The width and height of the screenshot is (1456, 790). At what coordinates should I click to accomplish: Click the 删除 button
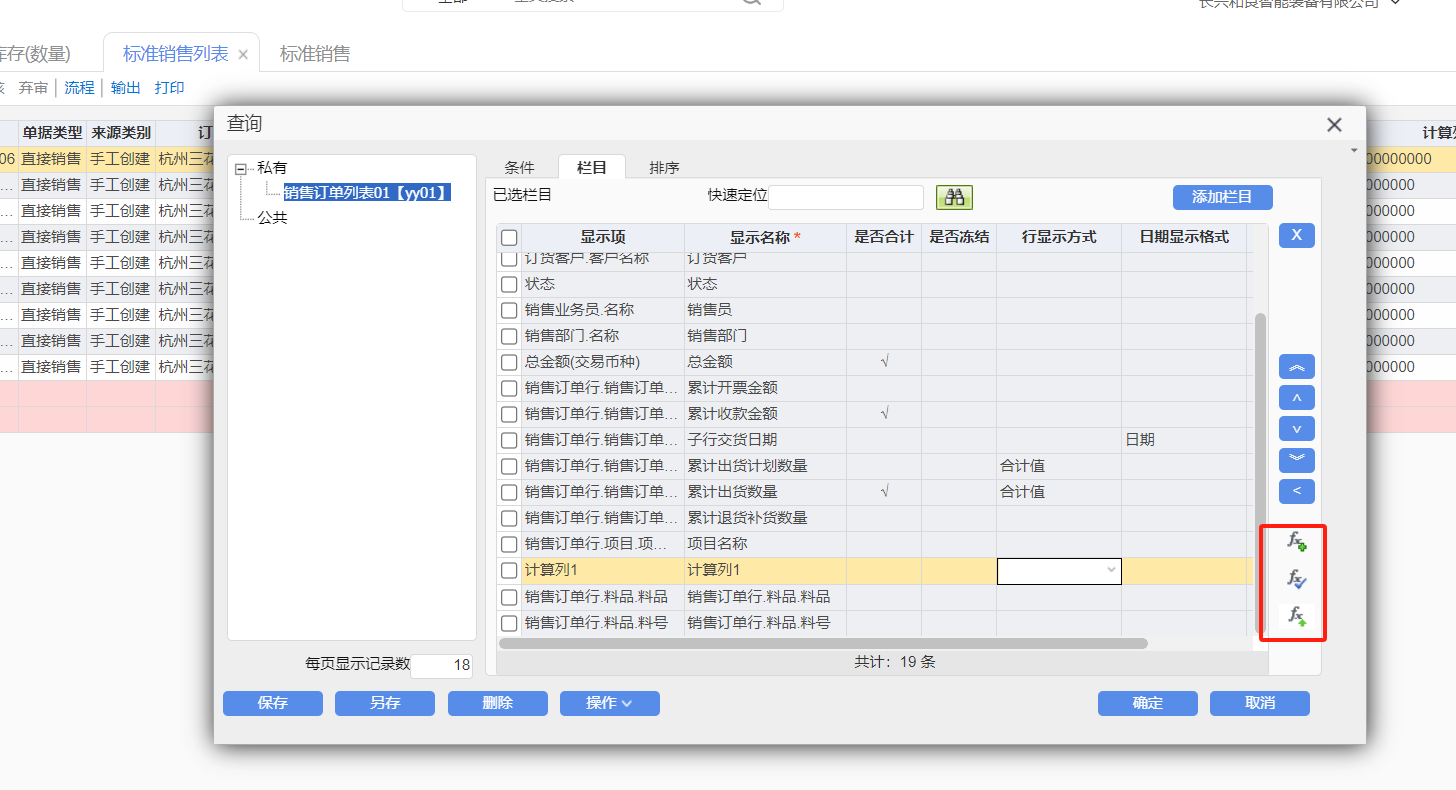pos(498,703)
